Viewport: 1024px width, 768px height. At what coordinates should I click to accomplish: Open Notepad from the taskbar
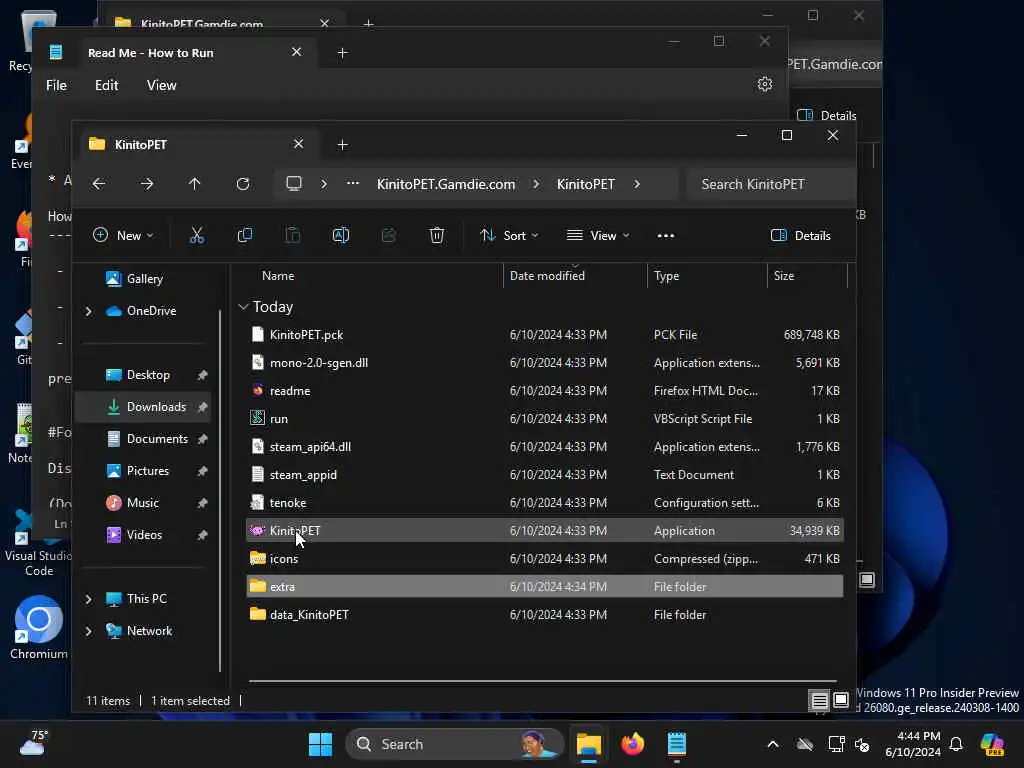(677, 744)
